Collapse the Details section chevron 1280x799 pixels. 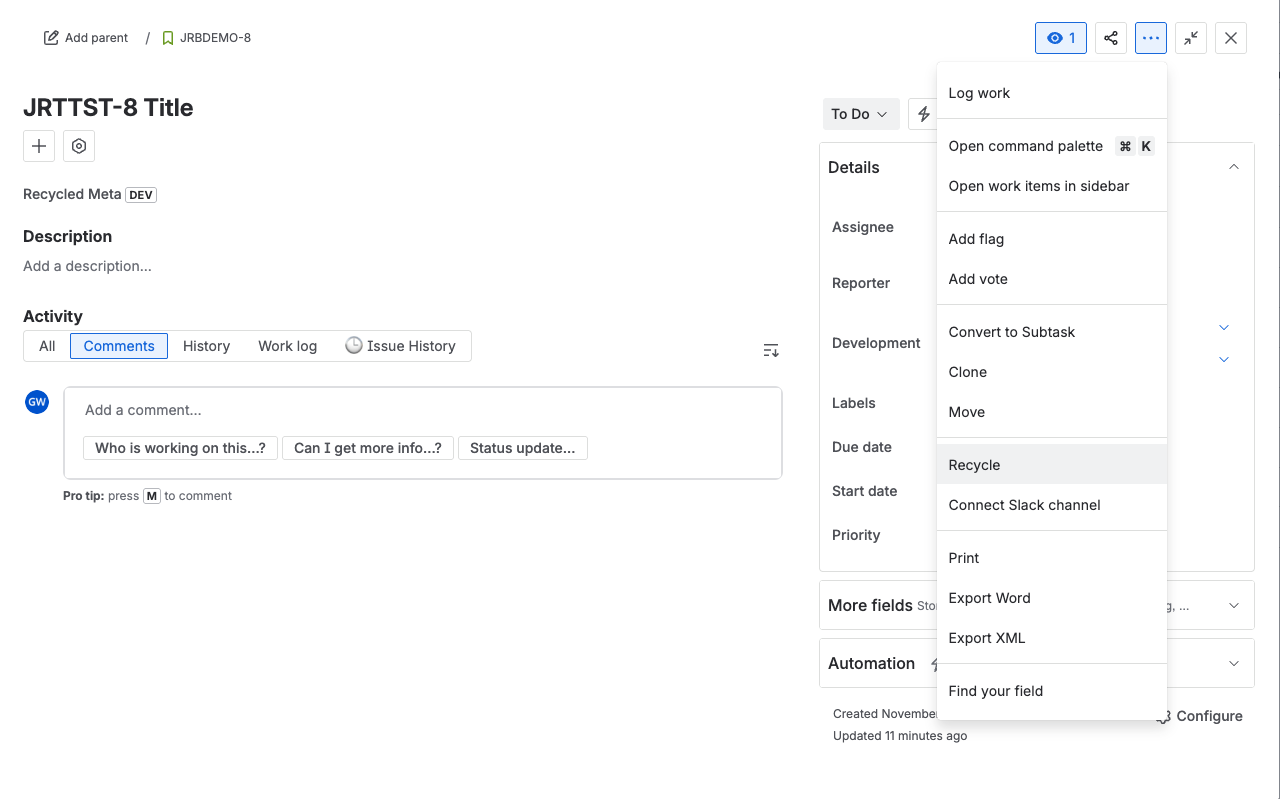click(1234, 167)
